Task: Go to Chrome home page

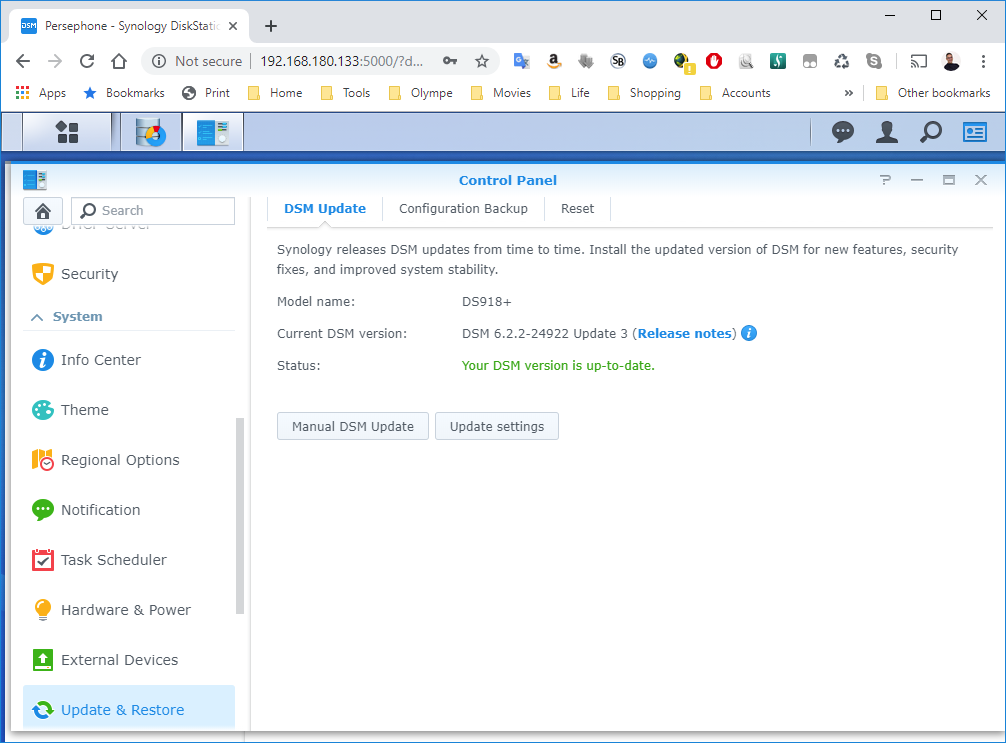Action: (119, 62)
